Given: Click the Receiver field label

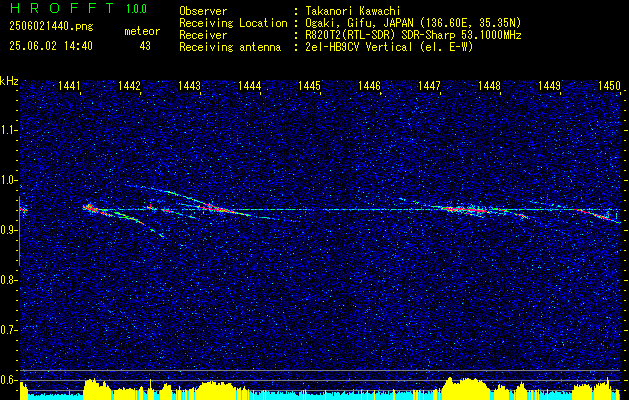Looking at the screenshot, I should (x=203, y=35).
